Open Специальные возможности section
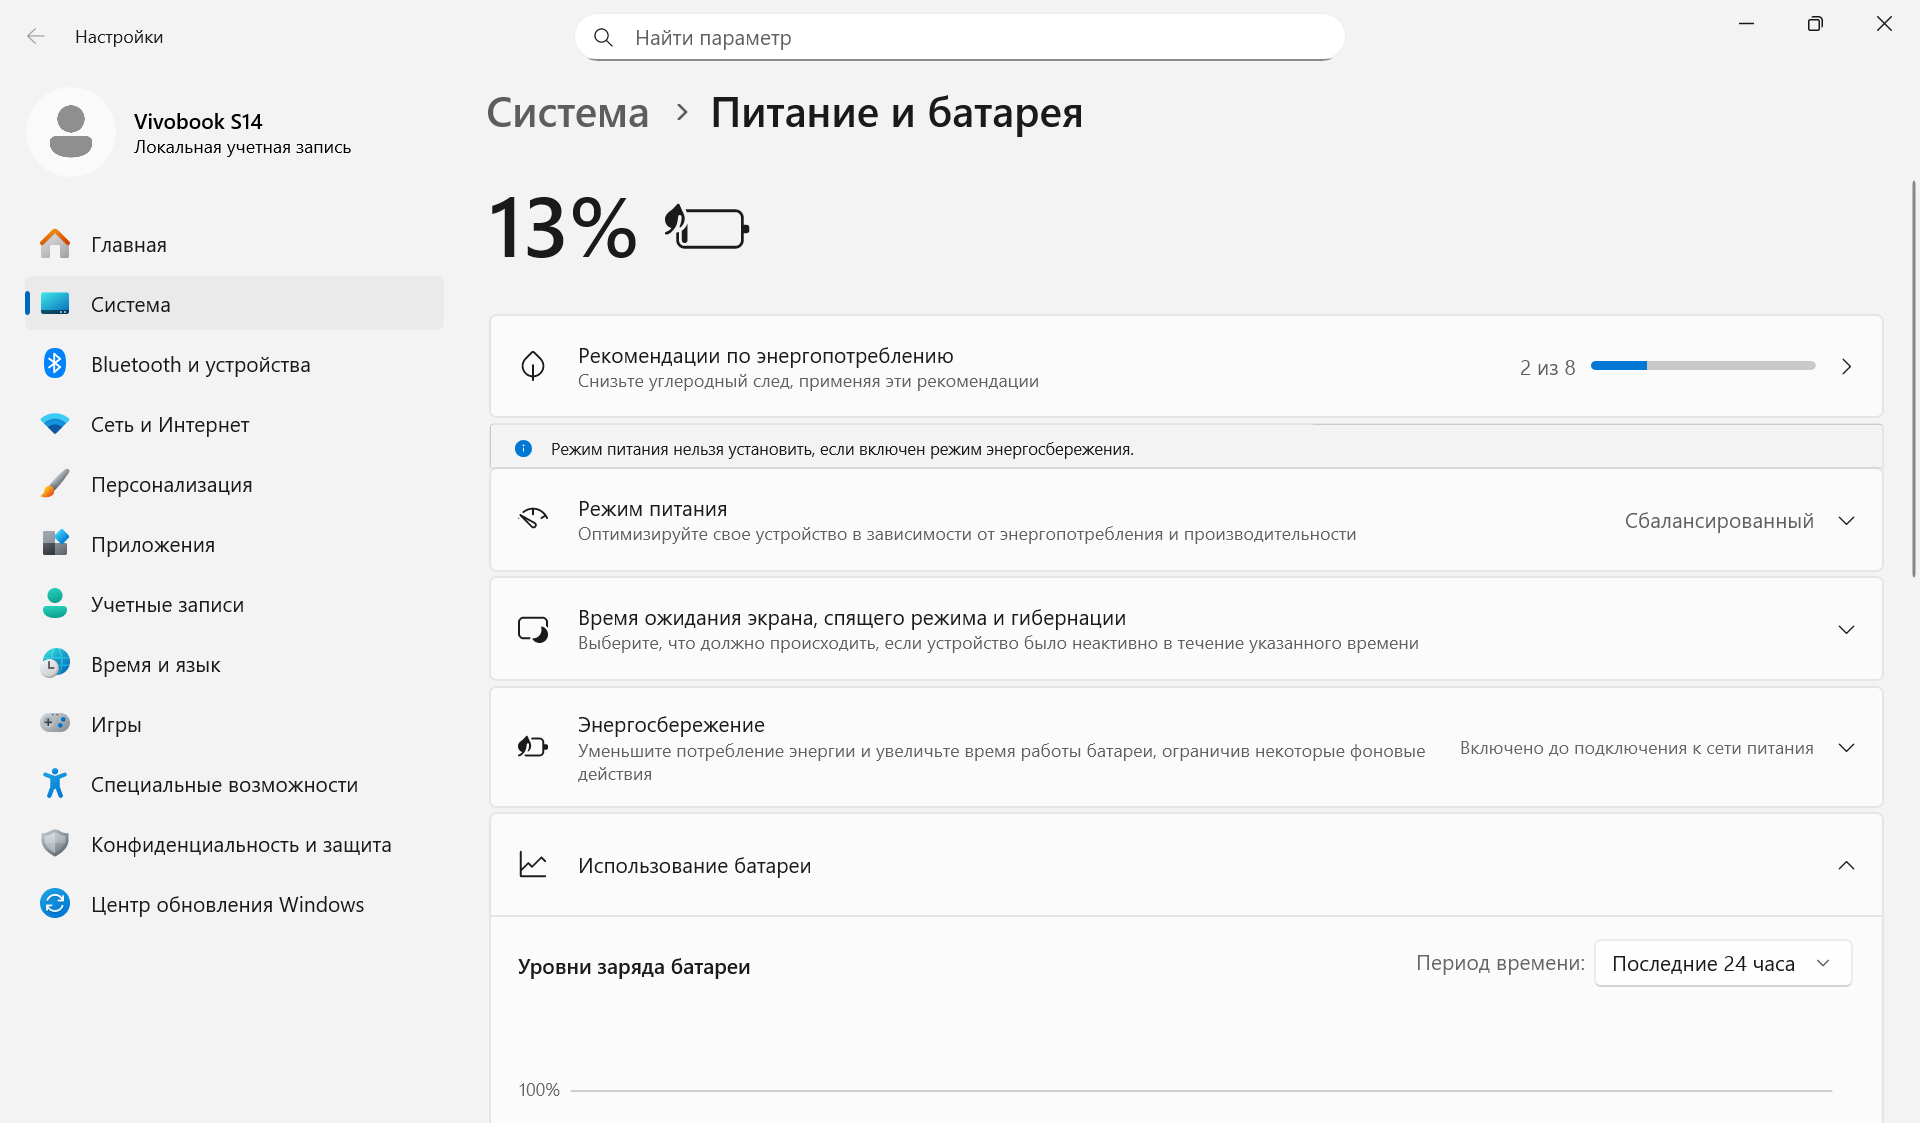 tap(234, 784)
